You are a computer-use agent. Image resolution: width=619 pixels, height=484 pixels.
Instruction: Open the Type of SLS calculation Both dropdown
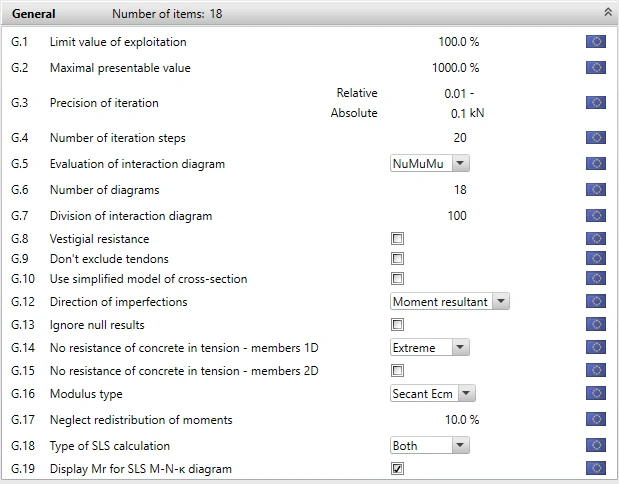pyautogui.click(x=430, y=445)
